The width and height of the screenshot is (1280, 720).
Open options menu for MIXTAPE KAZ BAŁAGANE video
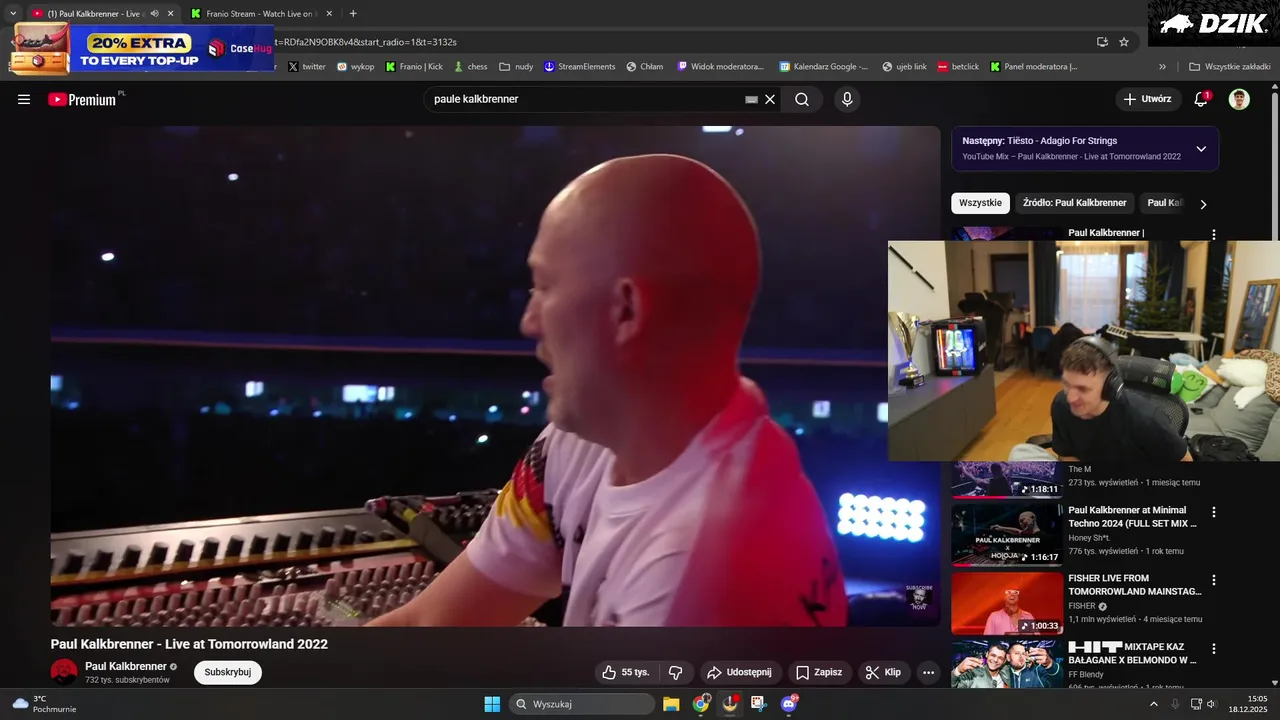point(1214,648)
